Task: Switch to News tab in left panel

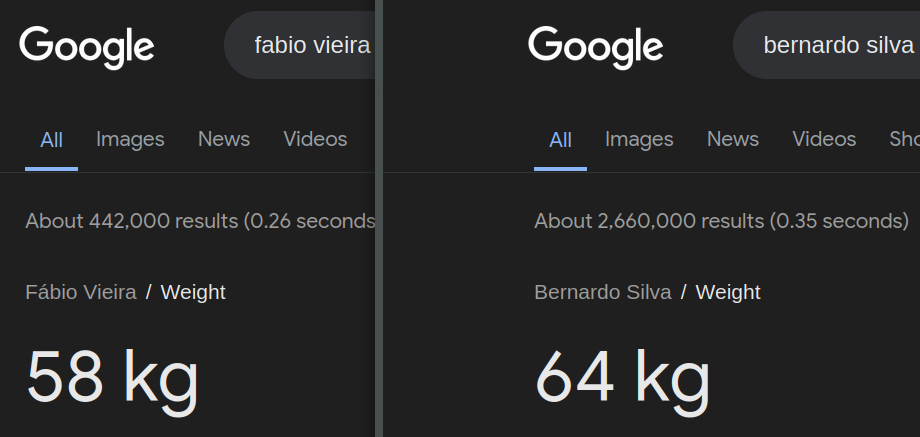Action: pos(224,140)
